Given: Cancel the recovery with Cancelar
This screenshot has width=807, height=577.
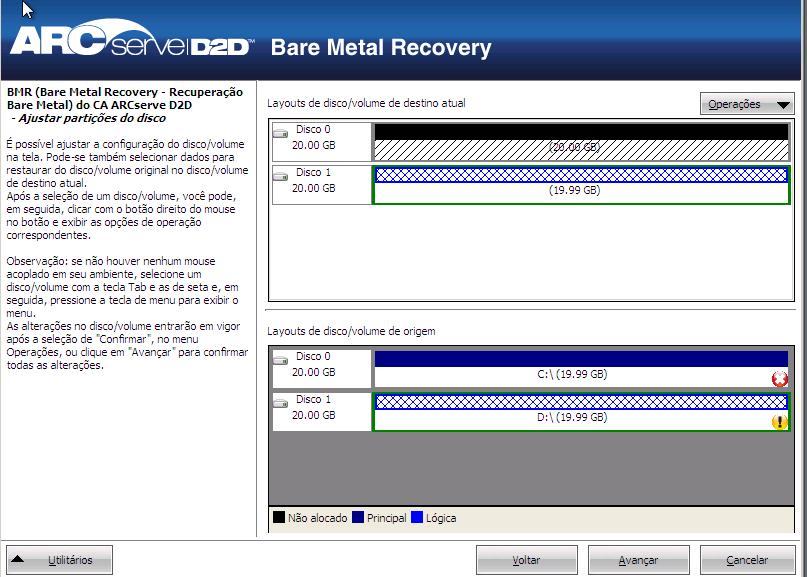Looking at the screenshot, I should [747, 560].
